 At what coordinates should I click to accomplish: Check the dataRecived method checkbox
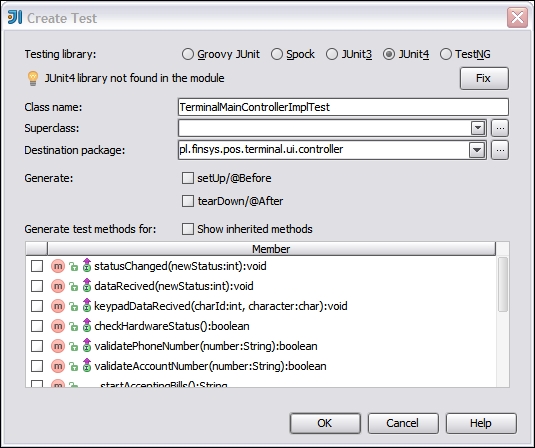37,286
